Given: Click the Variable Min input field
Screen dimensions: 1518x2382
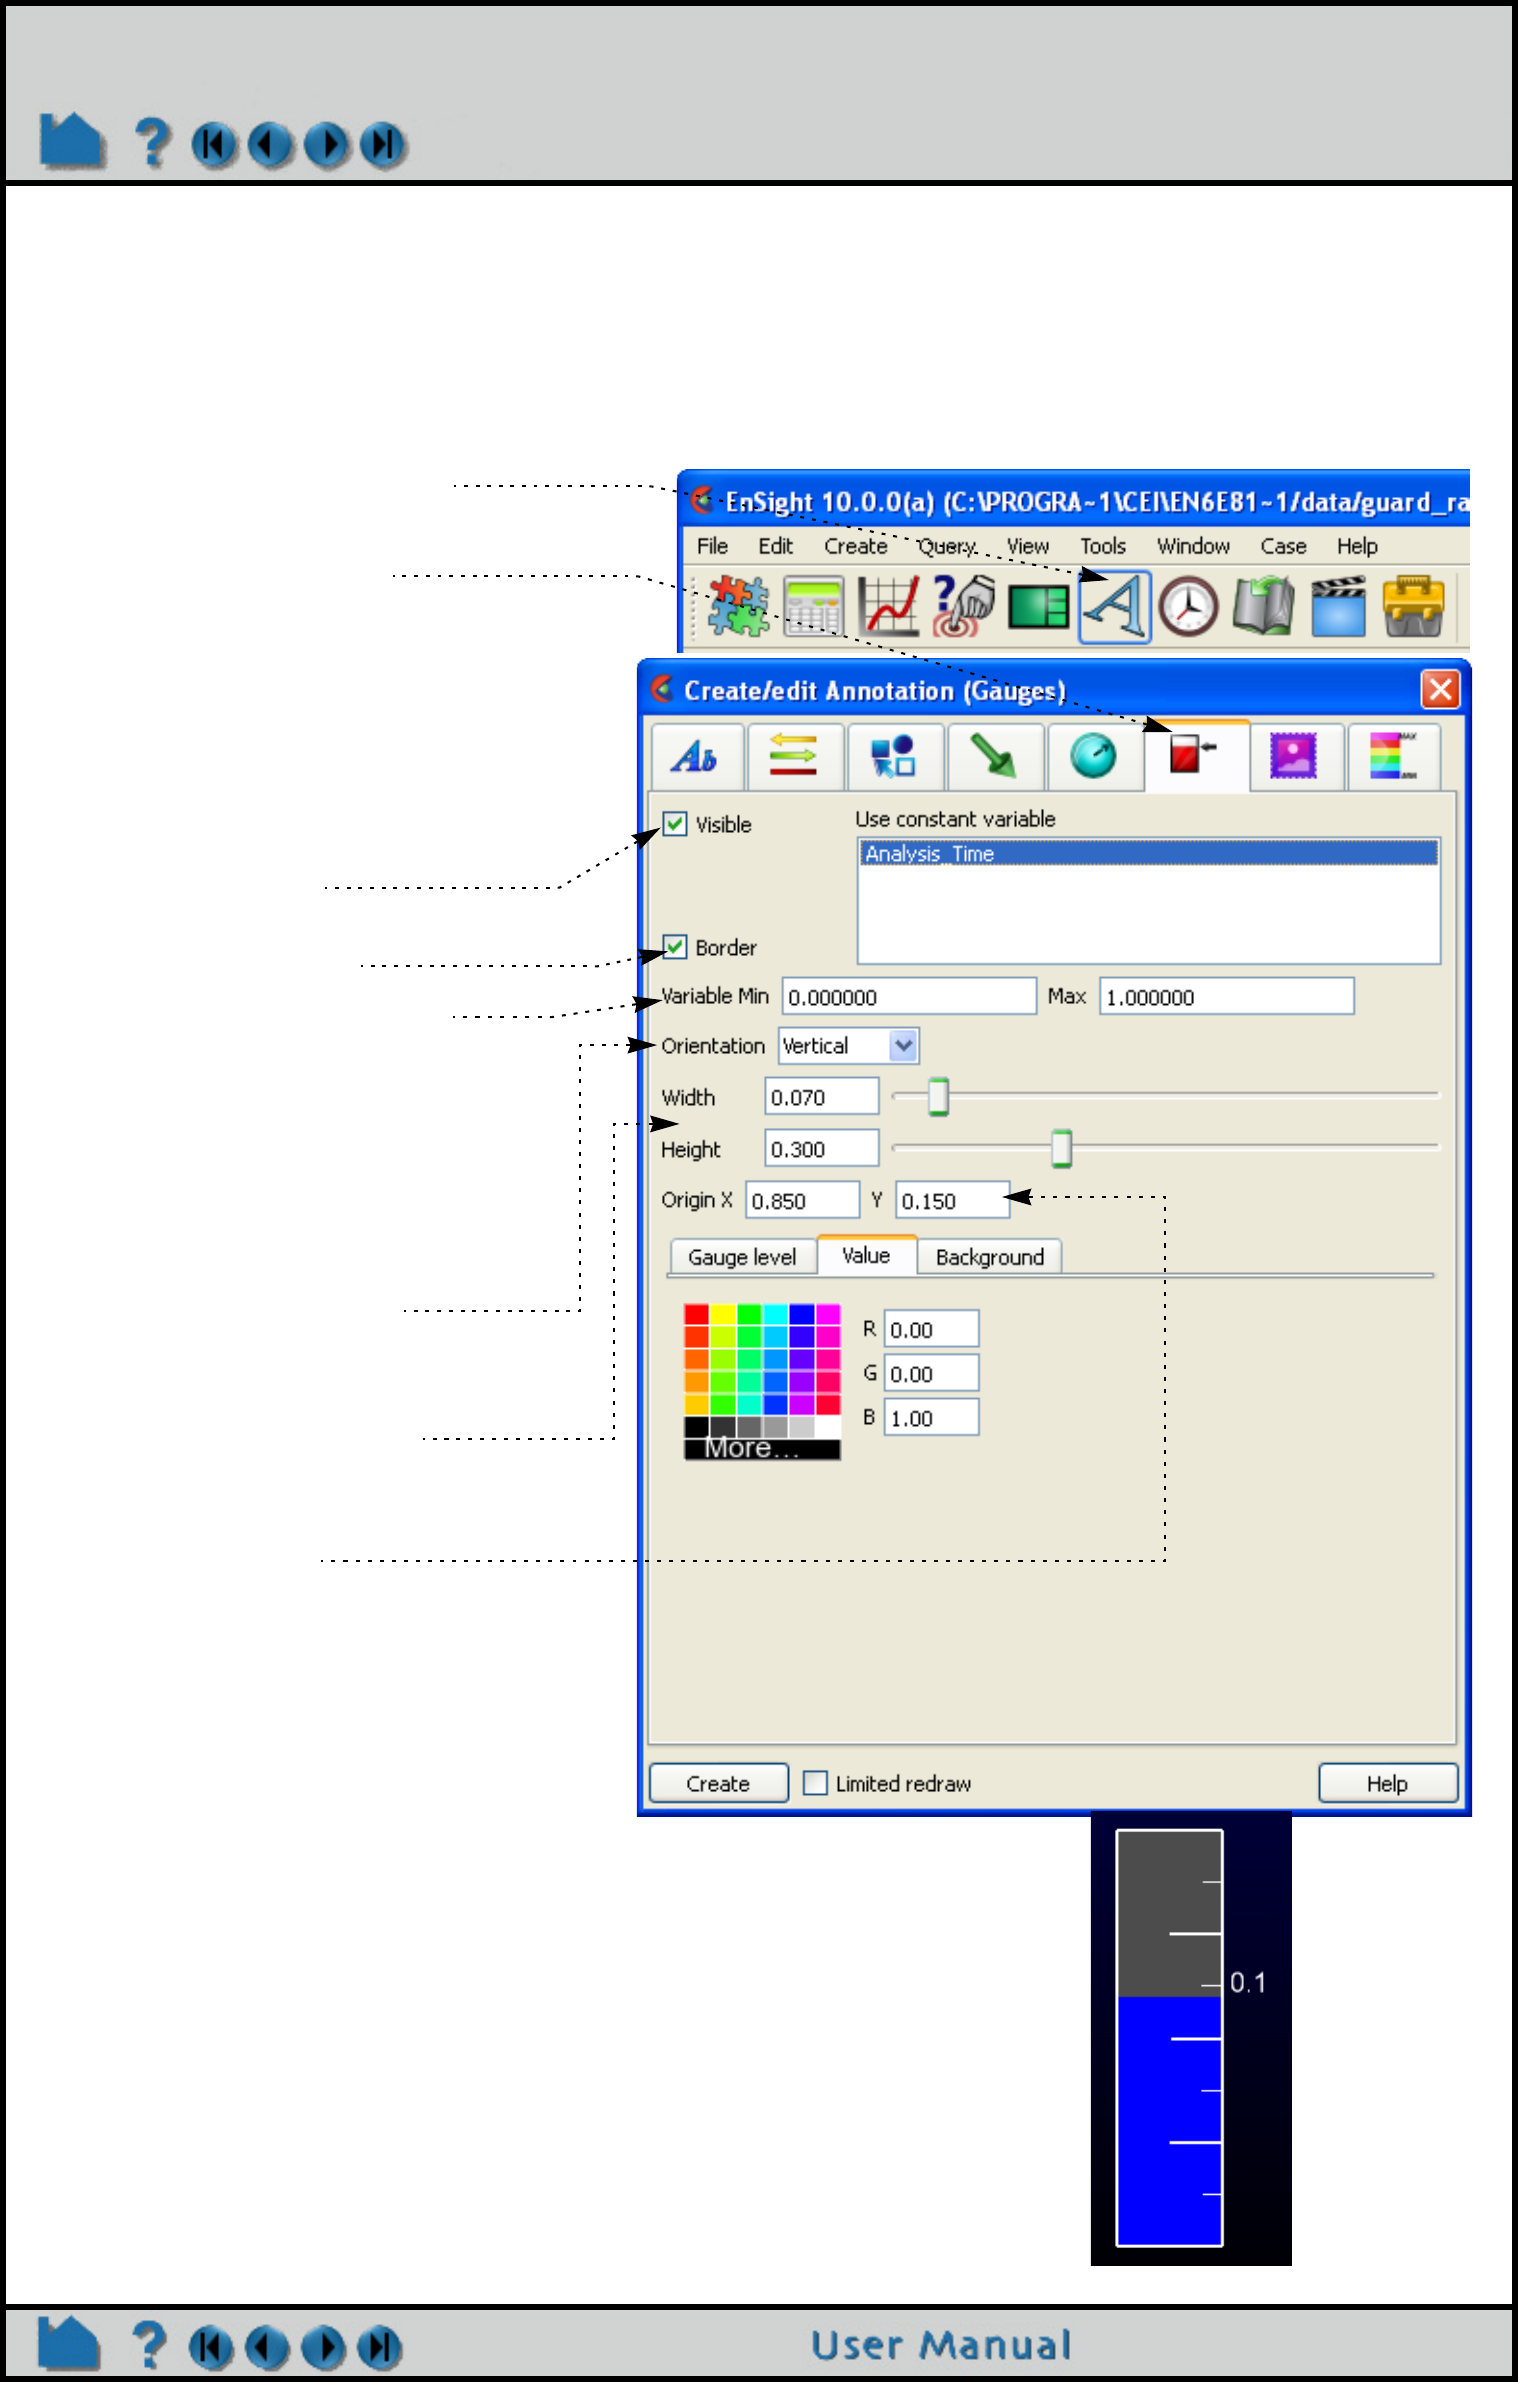Looking at the screenshot, I should [x=909, y=997].
